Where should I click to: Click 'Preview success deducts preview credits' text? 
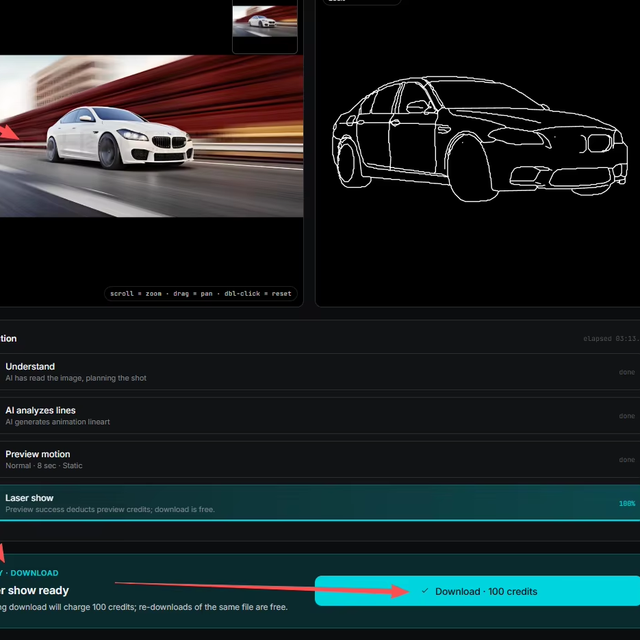110,509
